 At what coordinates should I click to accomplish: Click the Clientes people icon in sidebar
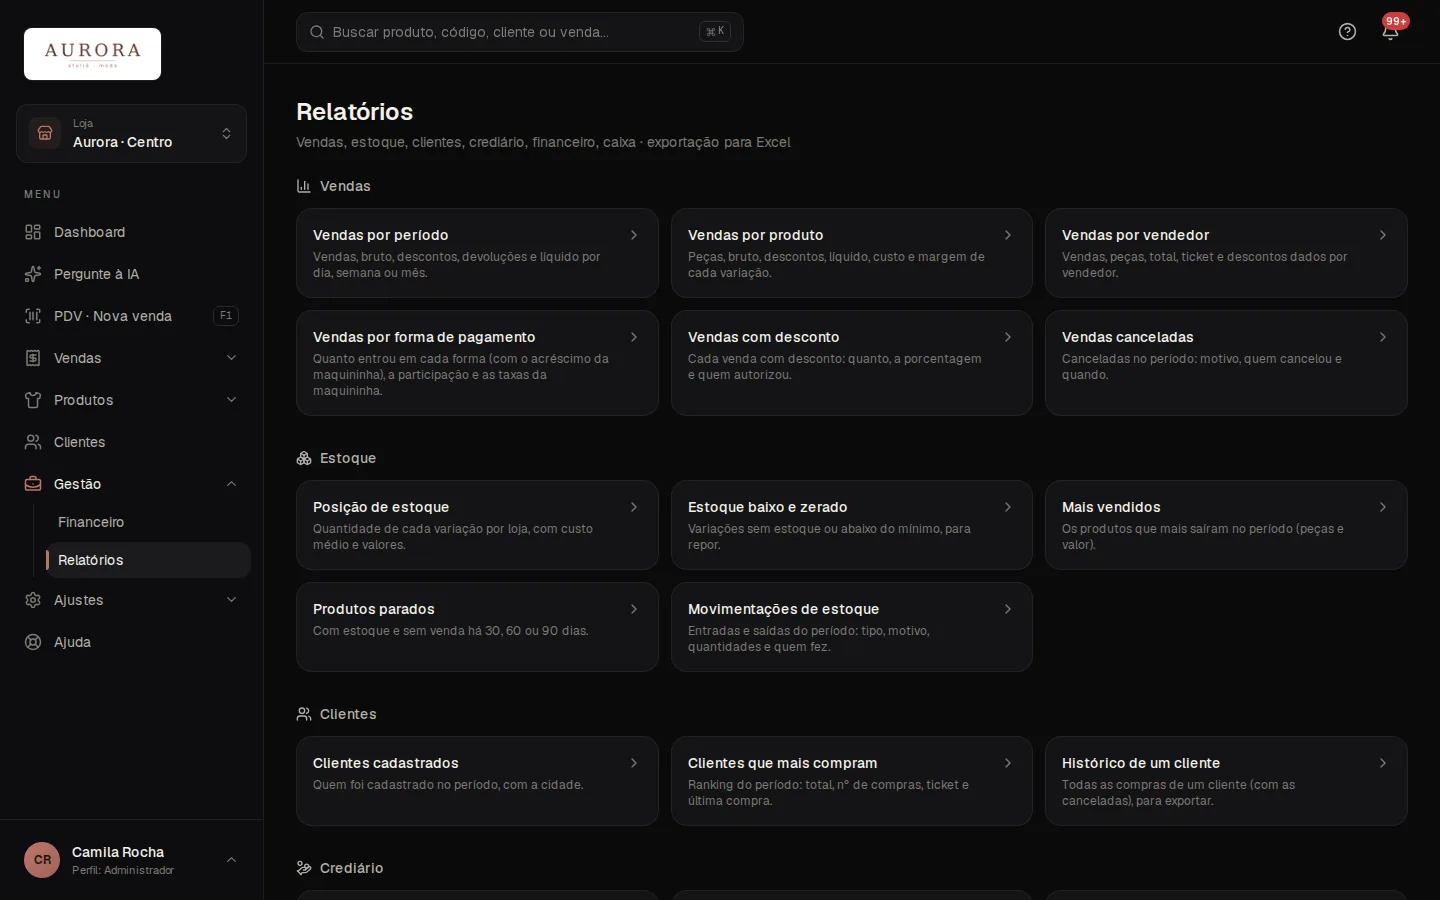[33, 442]
